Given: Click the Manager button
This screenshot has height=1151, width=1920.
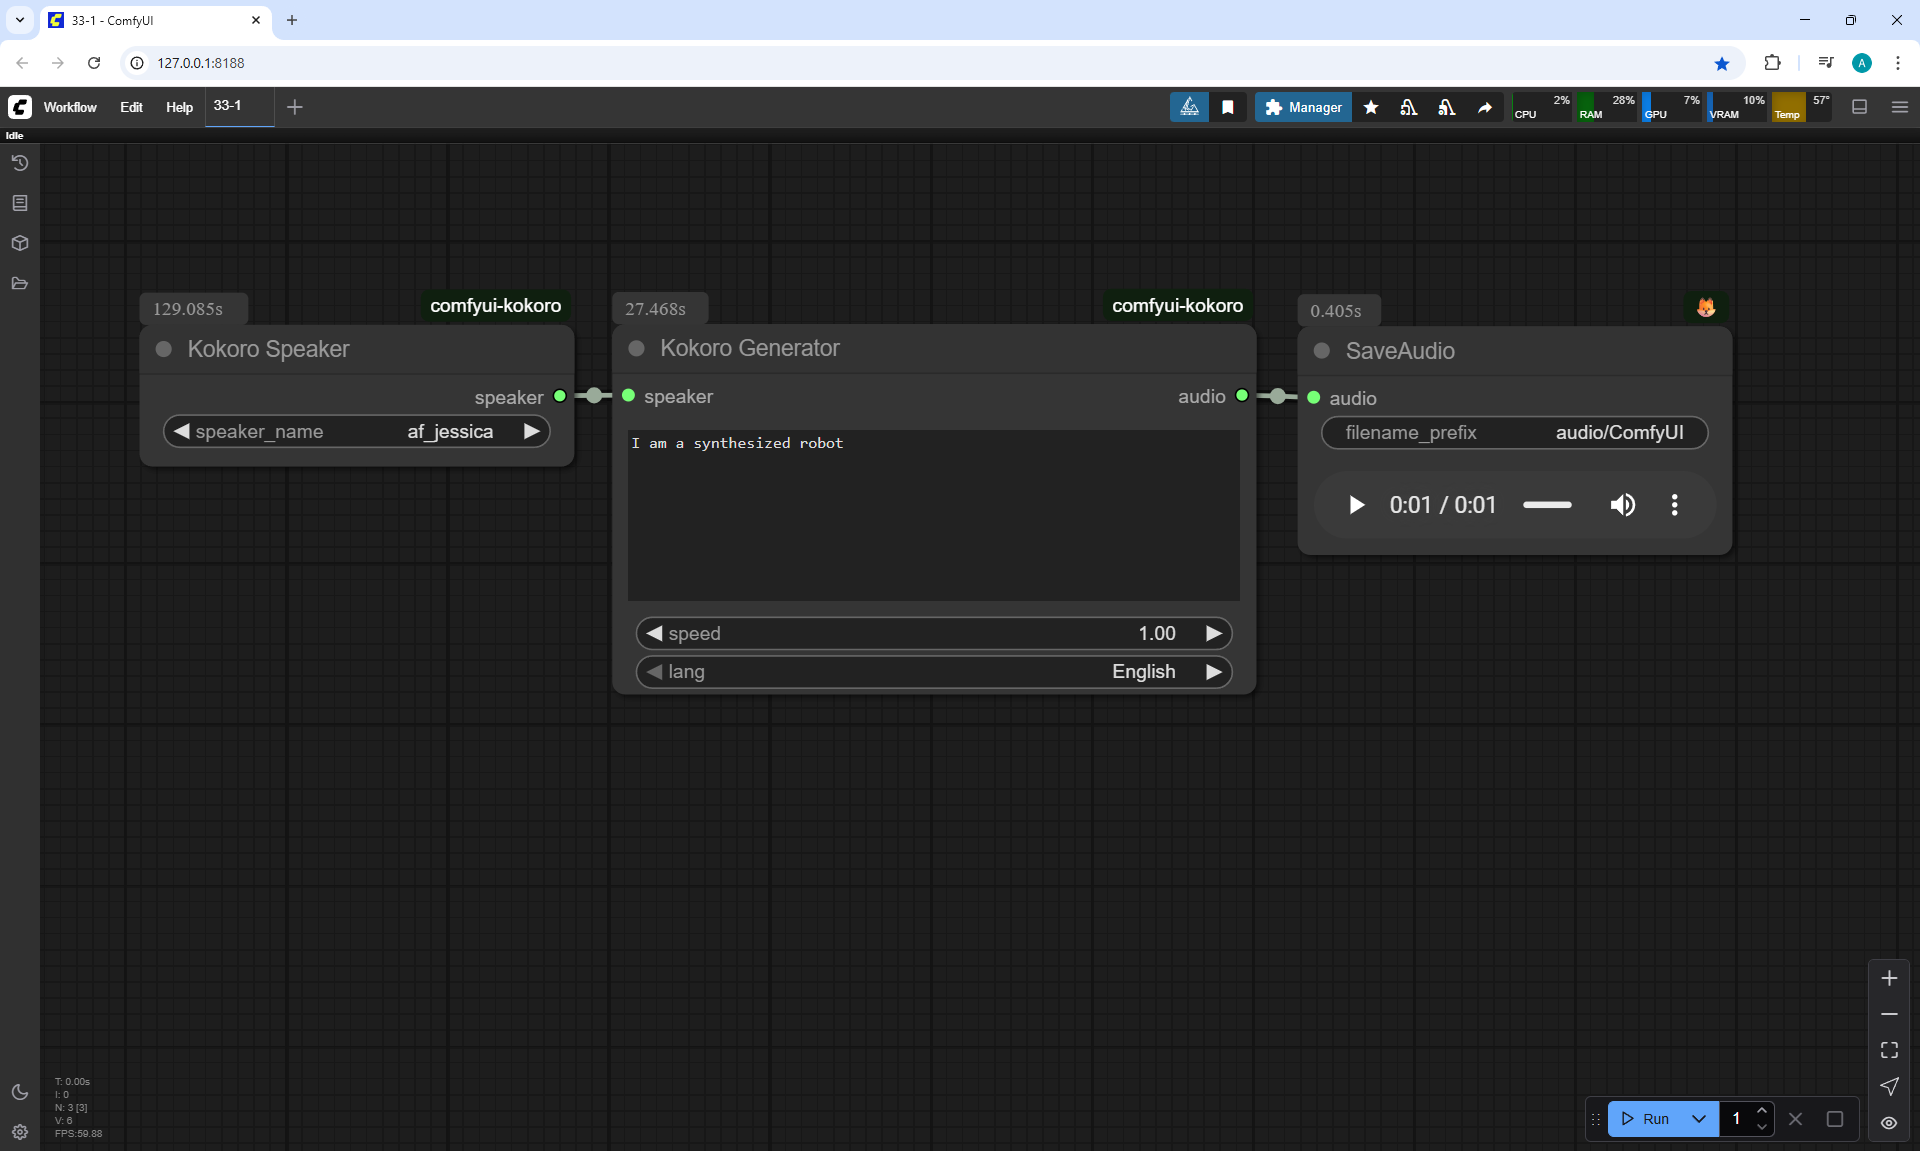Looking at the screenshot, I should point(1303,107).
